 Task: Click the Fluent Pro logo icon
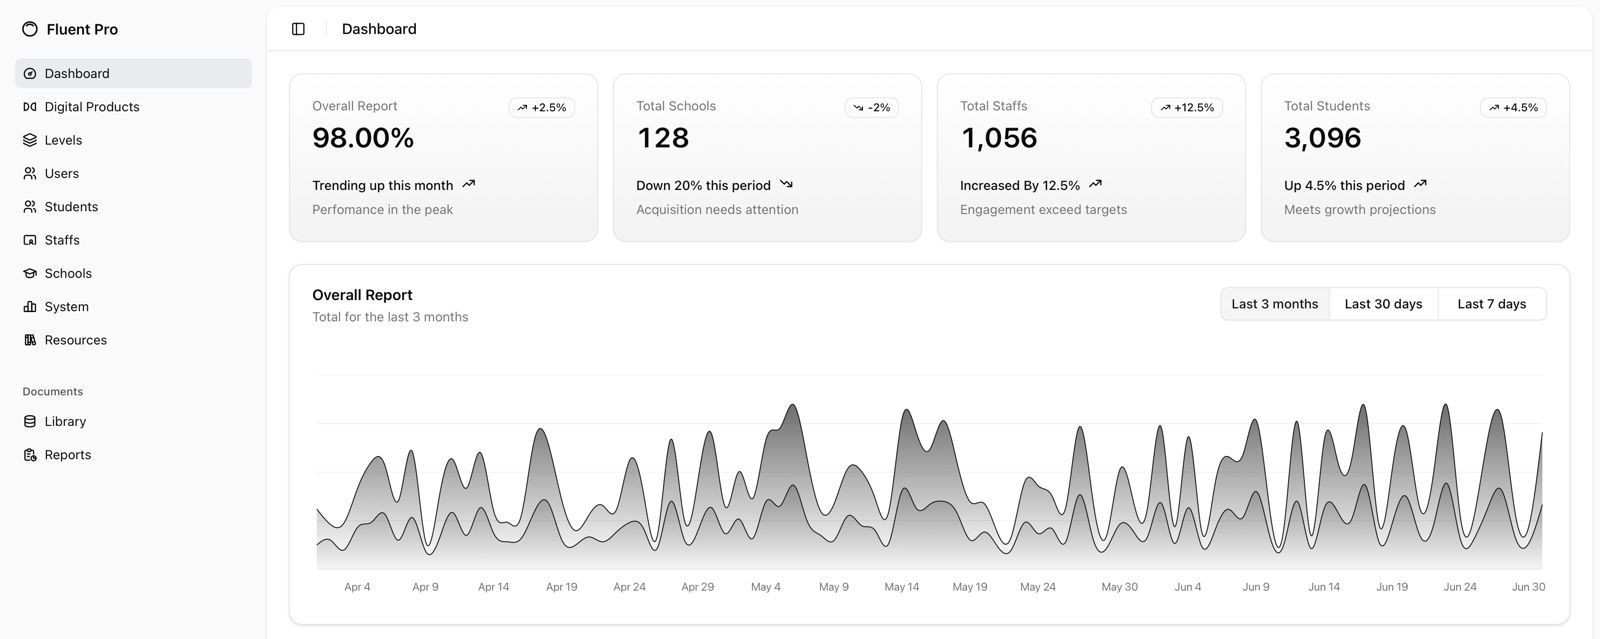tap(30, 29)
